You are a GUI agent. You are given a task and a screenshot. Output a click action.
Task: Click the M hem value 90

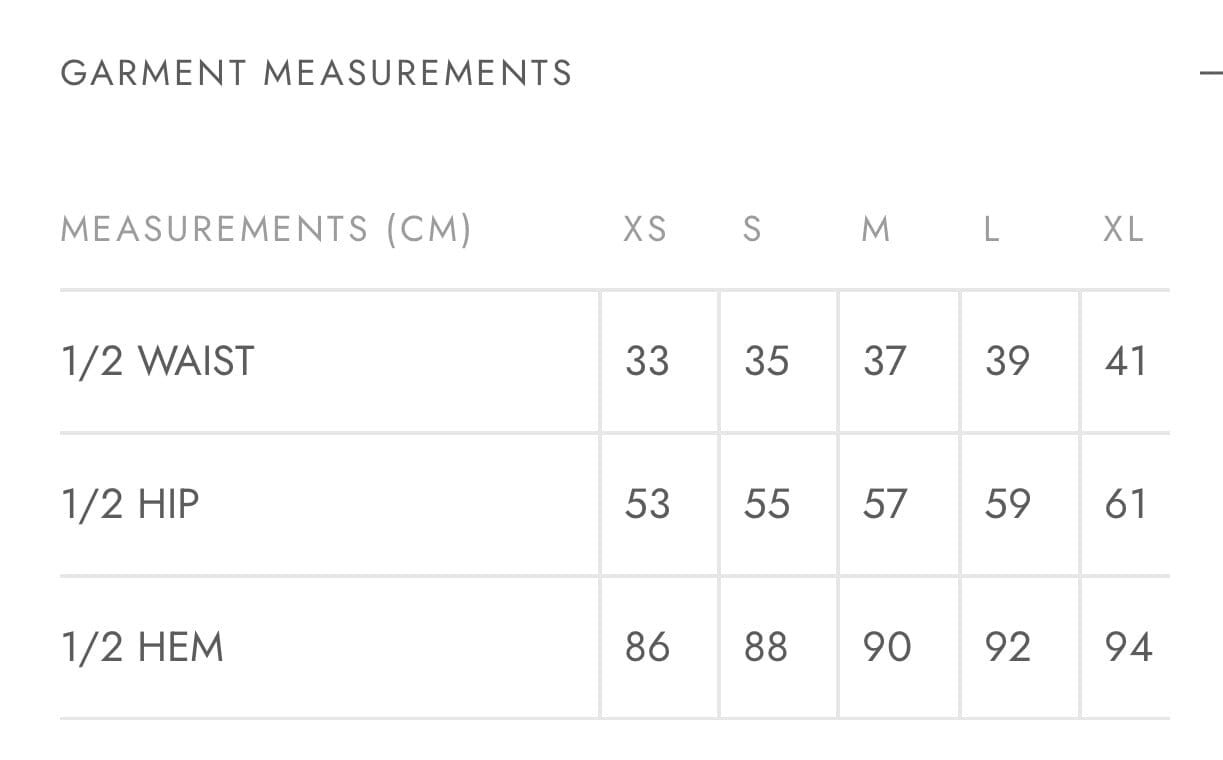pos(887,647)
